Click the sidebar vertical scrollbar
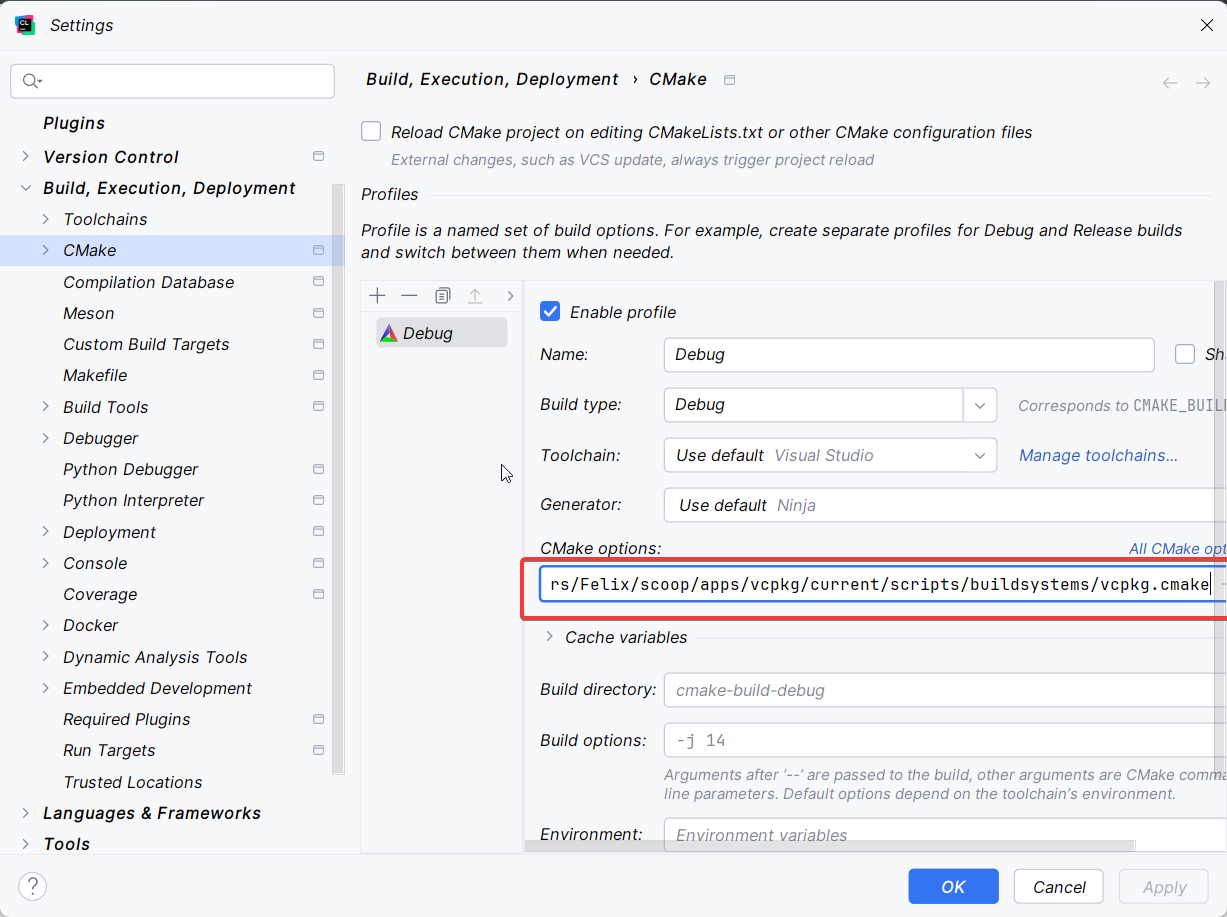Viewport: 1227px width, 917px height. coord(339,480)
